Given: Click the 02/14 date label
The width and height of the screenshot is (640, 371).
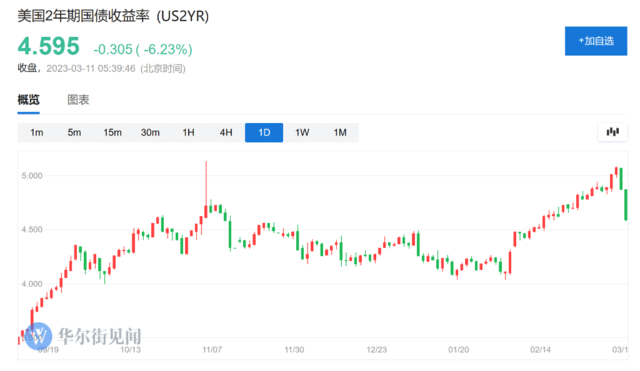Looking at the screenshot, I should [x=540, y=350].
